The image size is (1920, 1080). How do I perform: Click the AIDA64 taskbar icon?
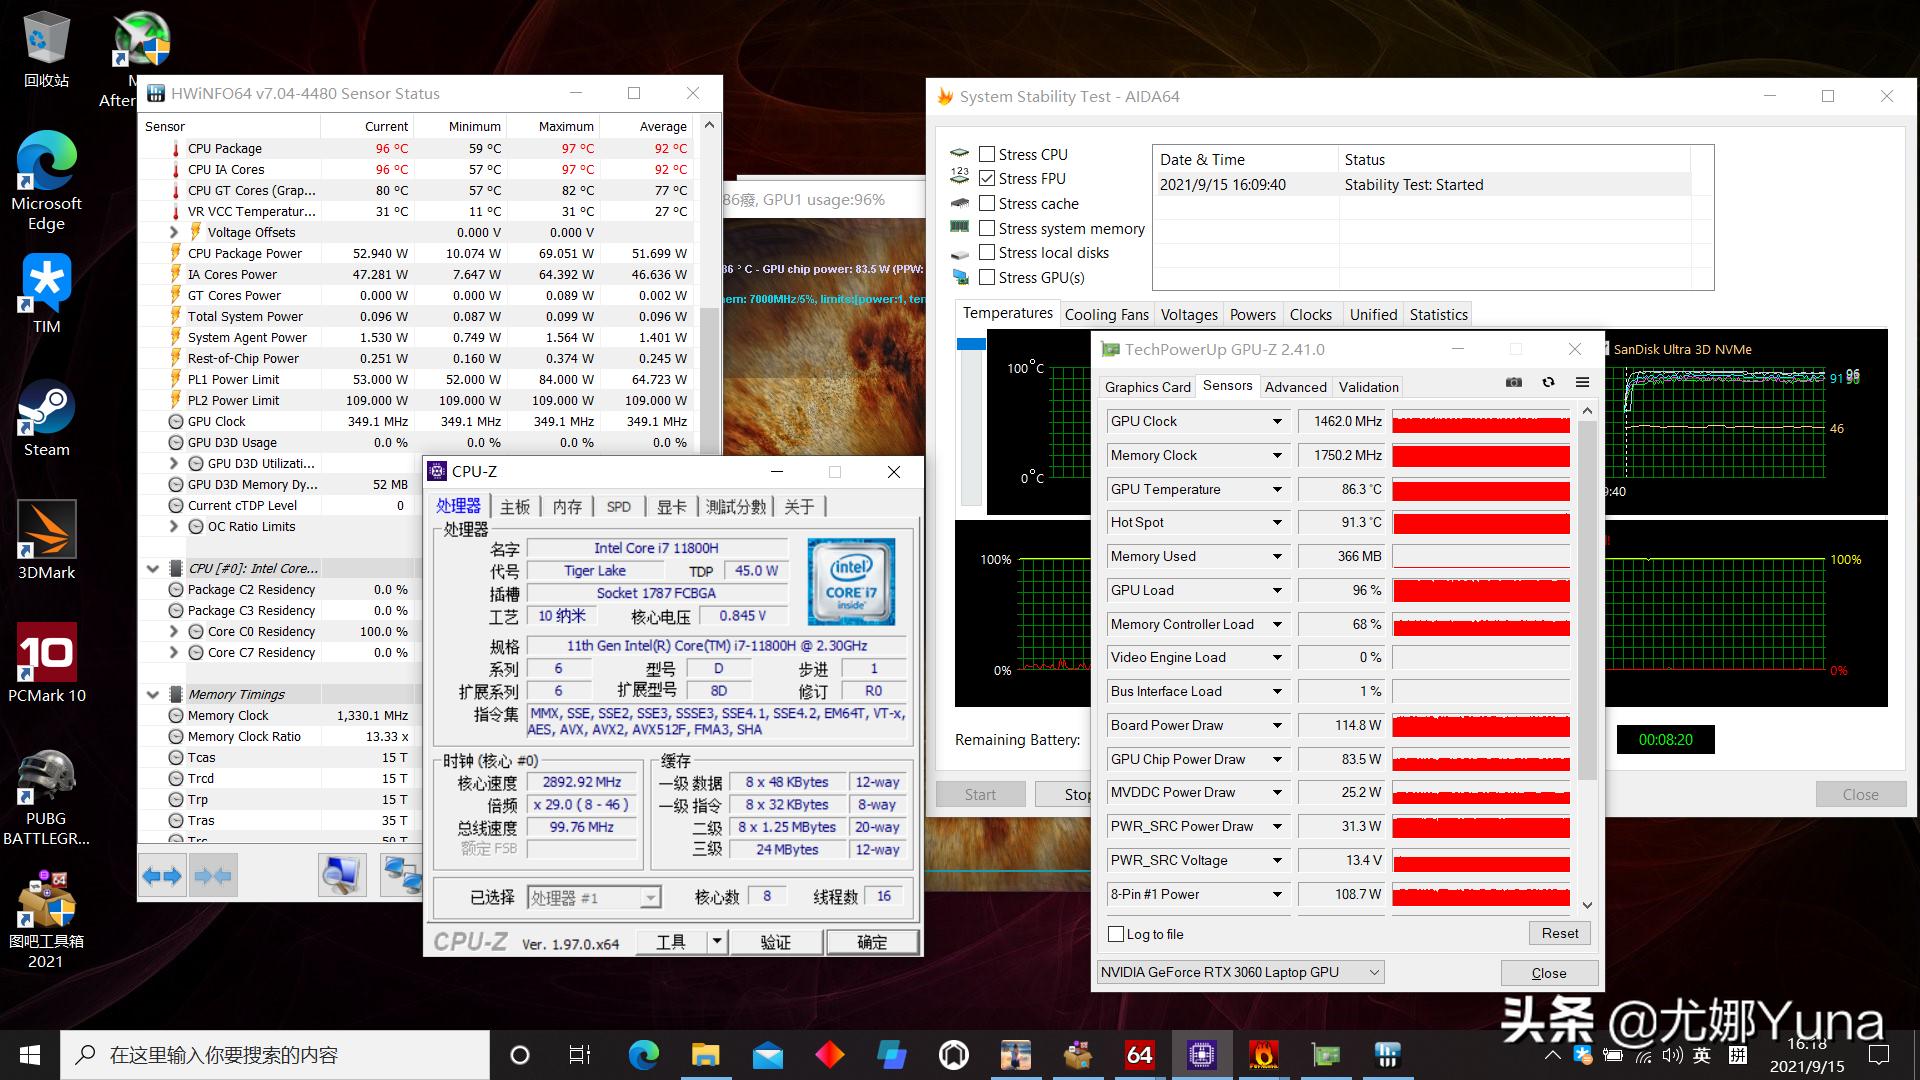(x=1139, y=1054)
